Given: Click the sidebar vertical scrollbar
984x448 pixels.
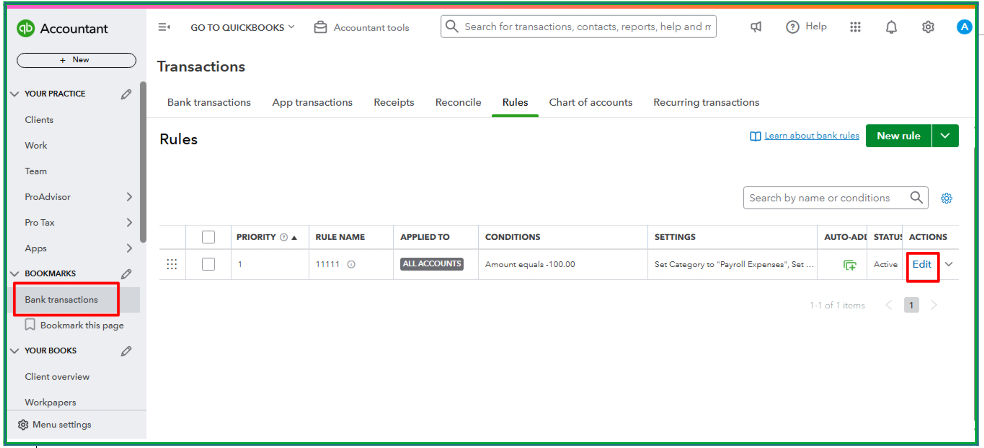Looking at the screenshot, I should point(143,162).
